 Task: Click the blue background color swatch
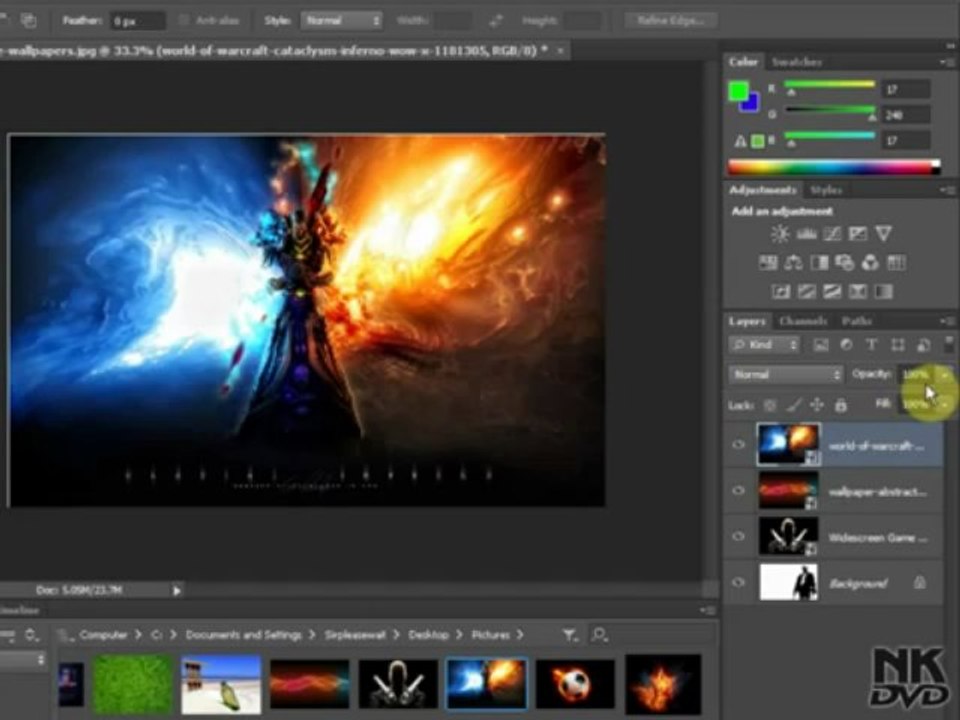pyautogui.click(x=752, y=105)
